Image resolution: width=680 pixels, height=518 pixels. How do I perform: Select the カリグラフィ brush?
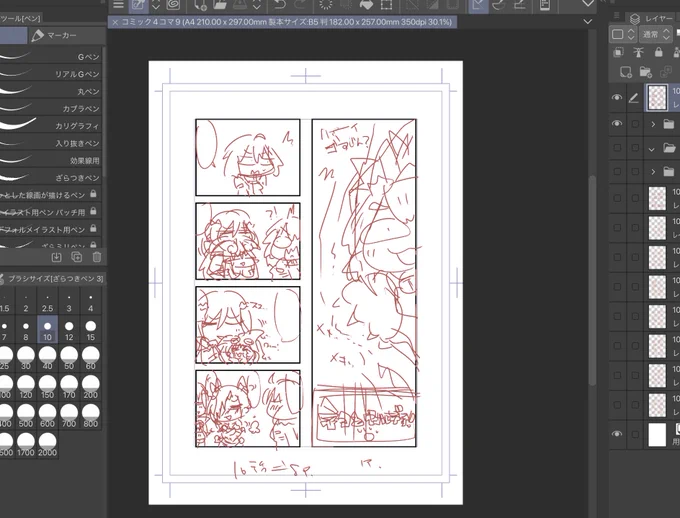51,126
